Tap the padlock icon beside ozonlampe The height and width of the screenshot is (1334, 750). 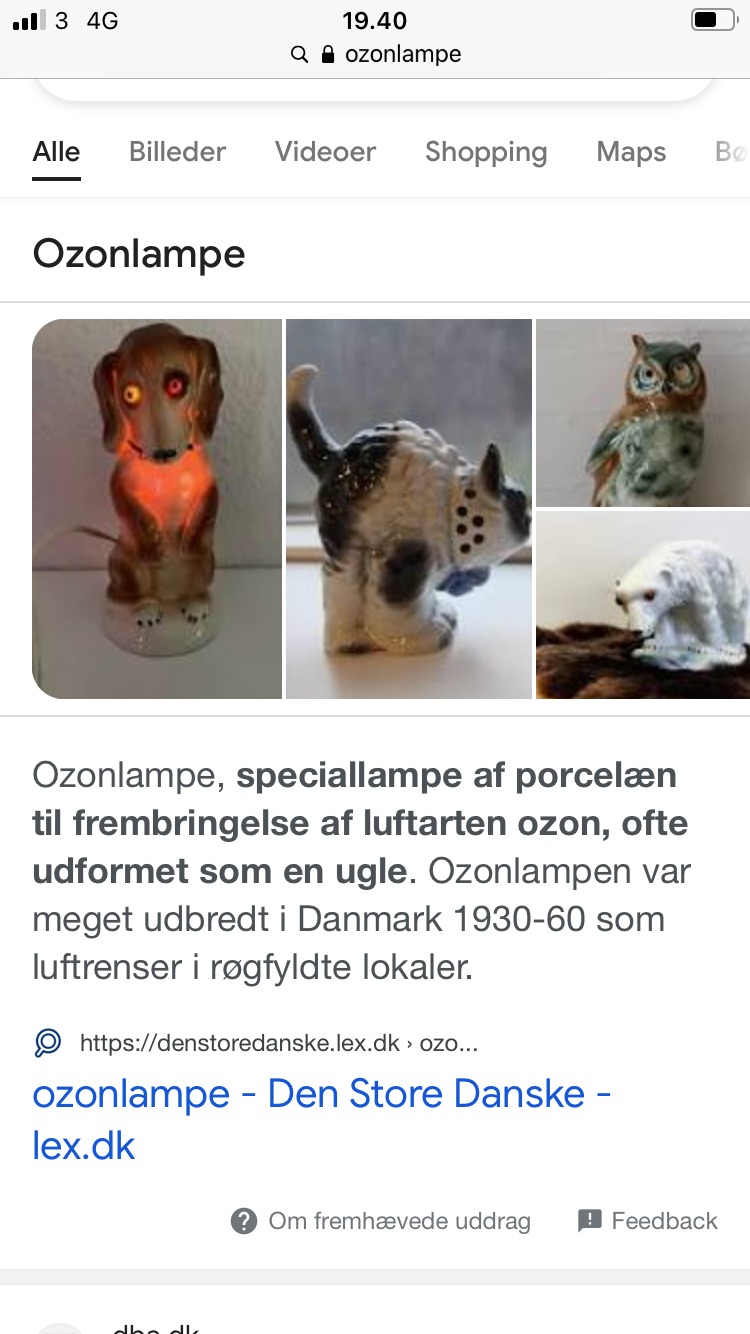coord(327,54)
